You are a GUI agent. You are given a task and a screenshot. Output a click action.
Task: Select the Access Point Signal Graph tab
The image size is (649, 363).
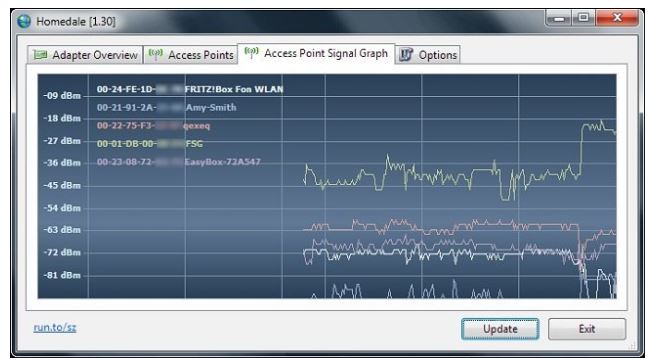click(x=316, y=53)
